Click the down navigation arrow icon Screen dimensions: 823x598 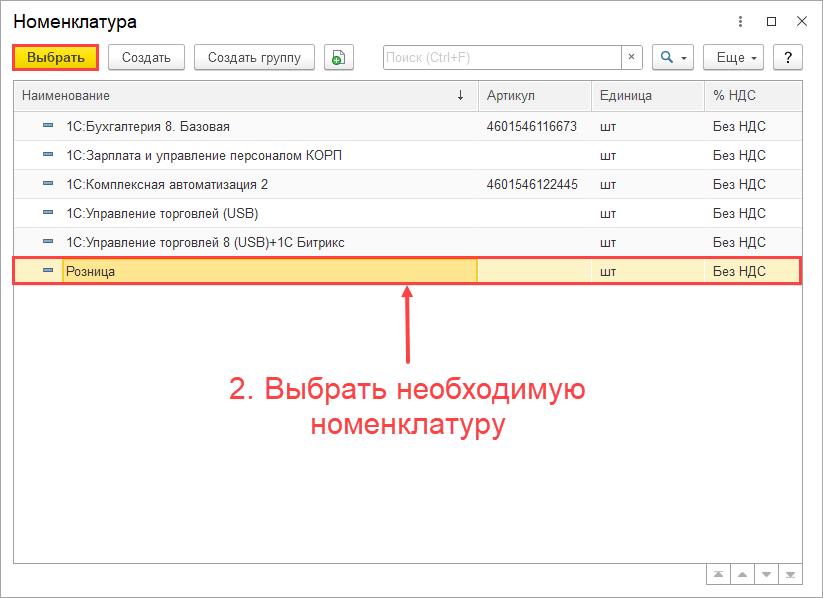pyautogui.click(x=765, y=573)
